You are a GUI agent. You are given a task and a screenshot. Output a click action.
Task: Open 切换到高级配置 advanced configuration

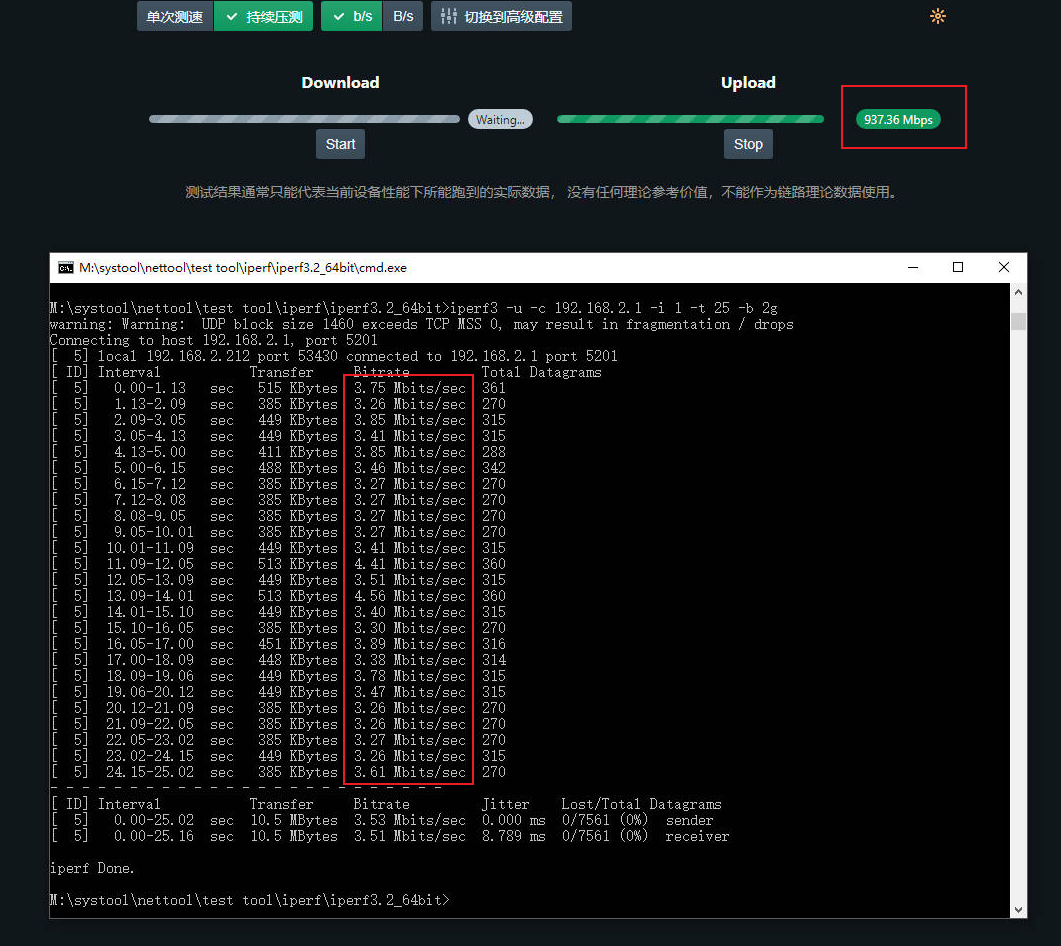501,16
